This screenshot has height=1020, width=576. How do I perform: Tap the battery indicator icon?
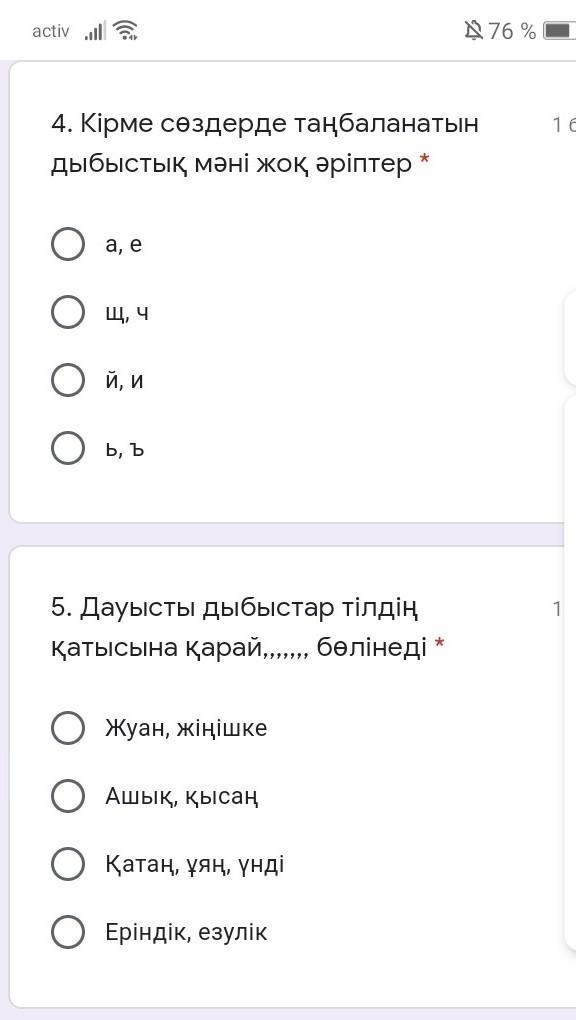coord(559,31)
